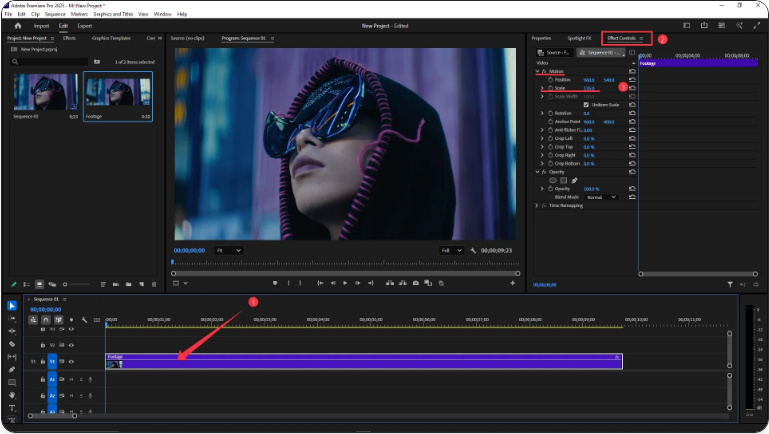The image size is (769, 434).
Task: Toggle Uniform Scale checkbox
Action: coord(587,104)
